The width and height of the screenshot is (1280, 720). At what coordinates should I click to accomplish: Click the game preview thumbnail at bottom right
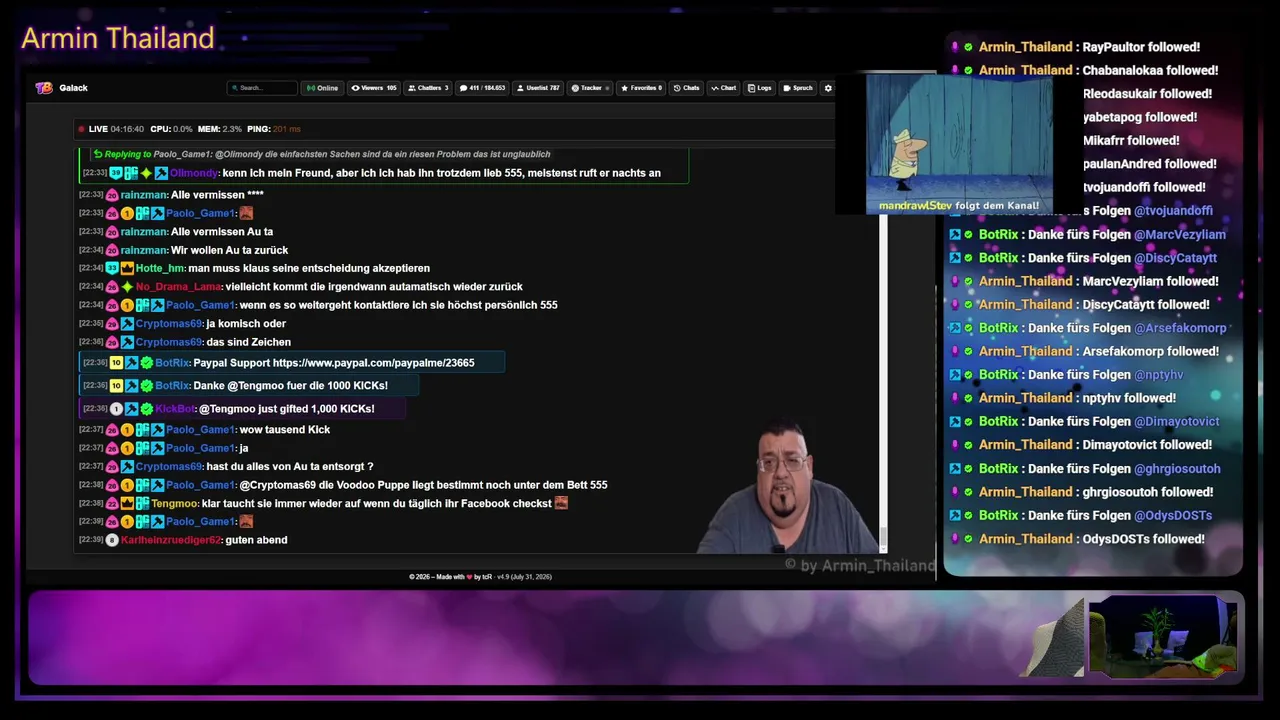(x=1163, y=636)
